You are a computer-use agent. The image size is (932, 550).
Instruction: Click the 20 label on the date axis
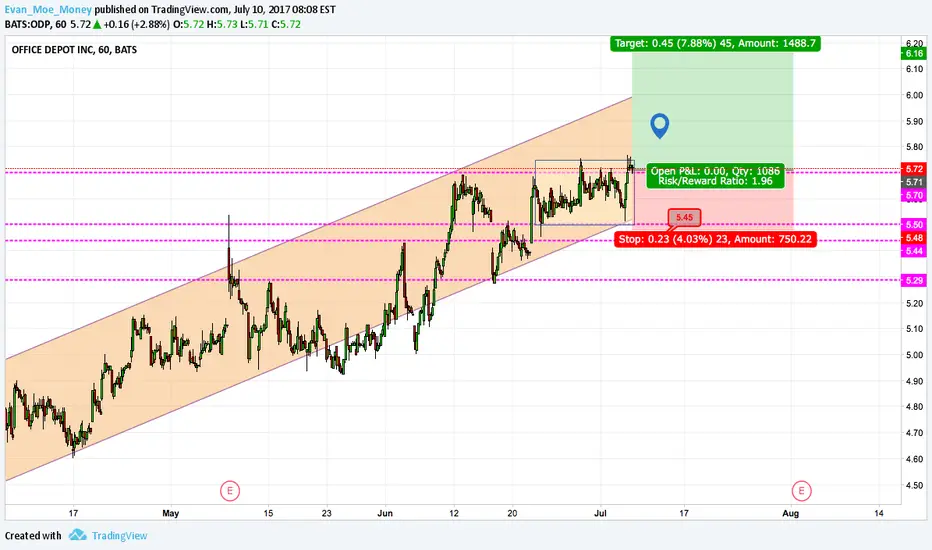pyautogui.click(x=512, y=513)
